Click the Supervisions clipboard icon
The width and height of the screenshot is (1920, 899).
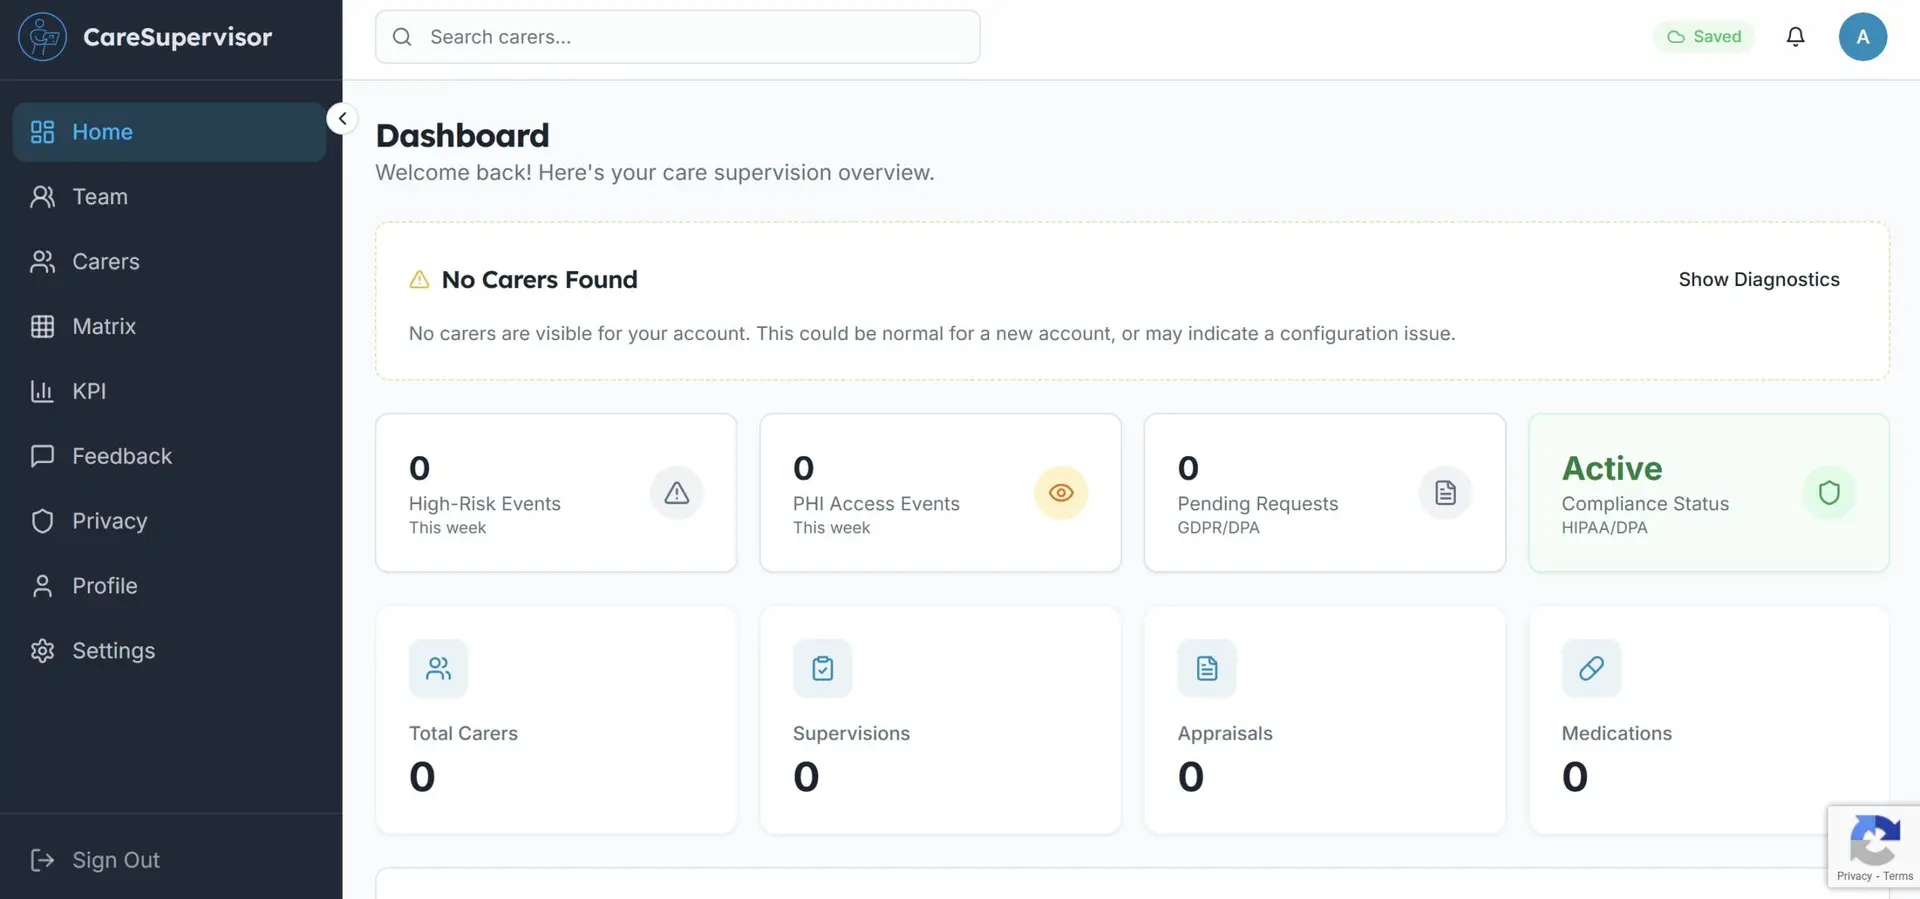click(822, 668)
